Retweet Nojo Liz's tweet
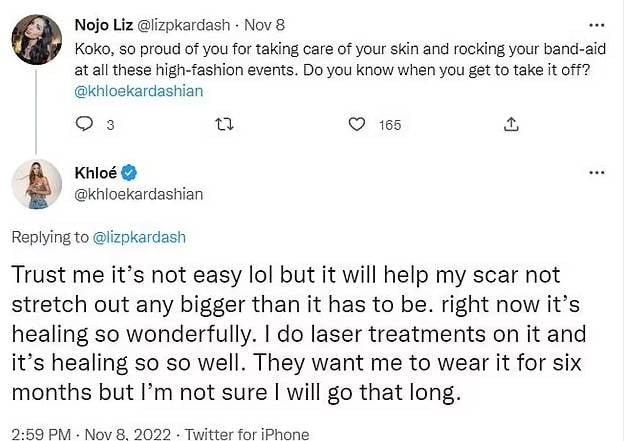The width and height of the screenshot is (624, 441). click(x=225, y=124)
